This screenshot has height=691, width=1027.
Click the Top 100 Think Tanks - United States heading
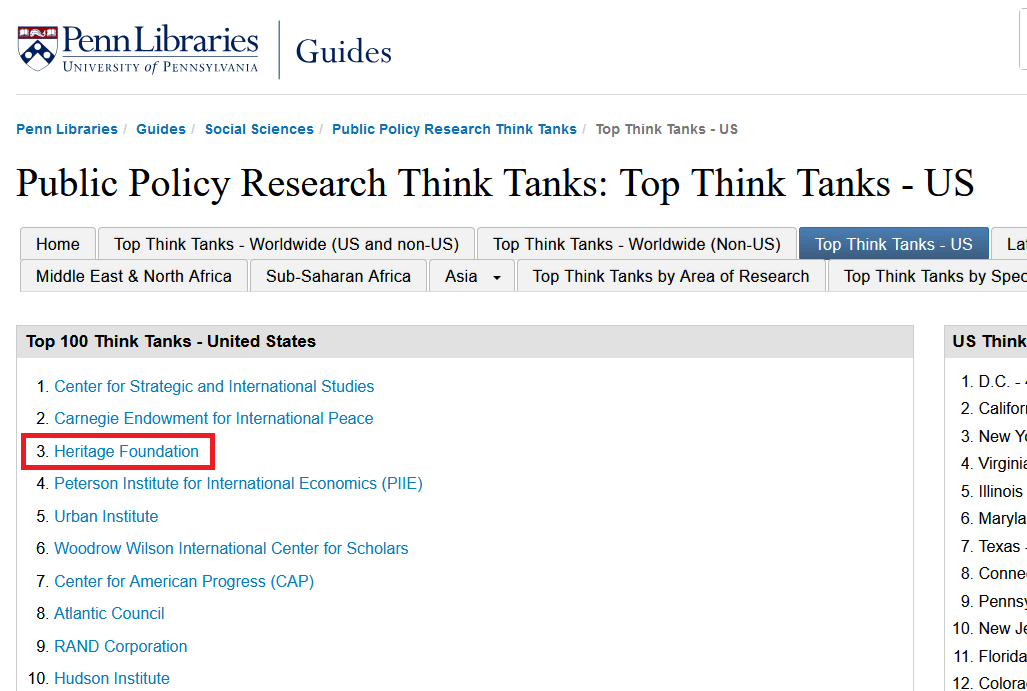(x=171, y=341)
